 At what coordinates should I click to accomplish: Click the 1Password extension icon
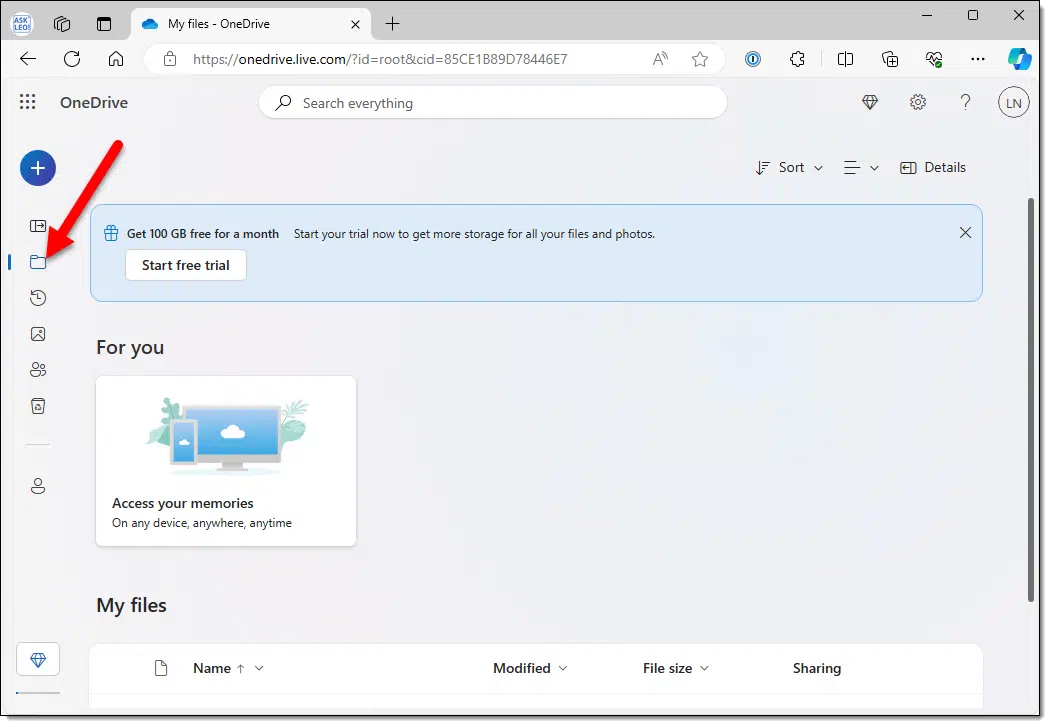753,59
